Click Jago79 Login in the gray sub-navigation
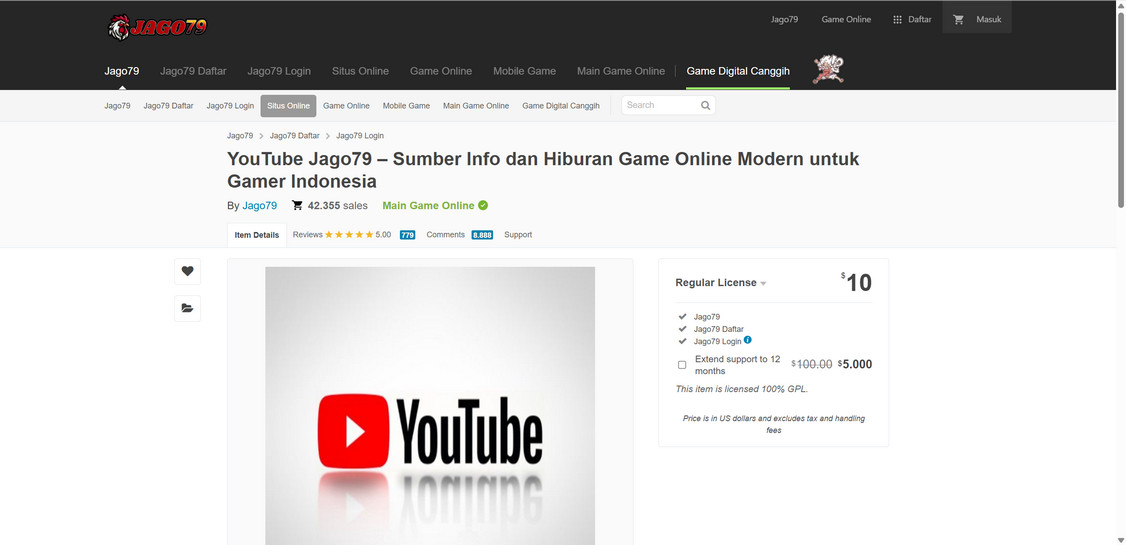This screenshot has height=545, width=1126. point(230,106)
